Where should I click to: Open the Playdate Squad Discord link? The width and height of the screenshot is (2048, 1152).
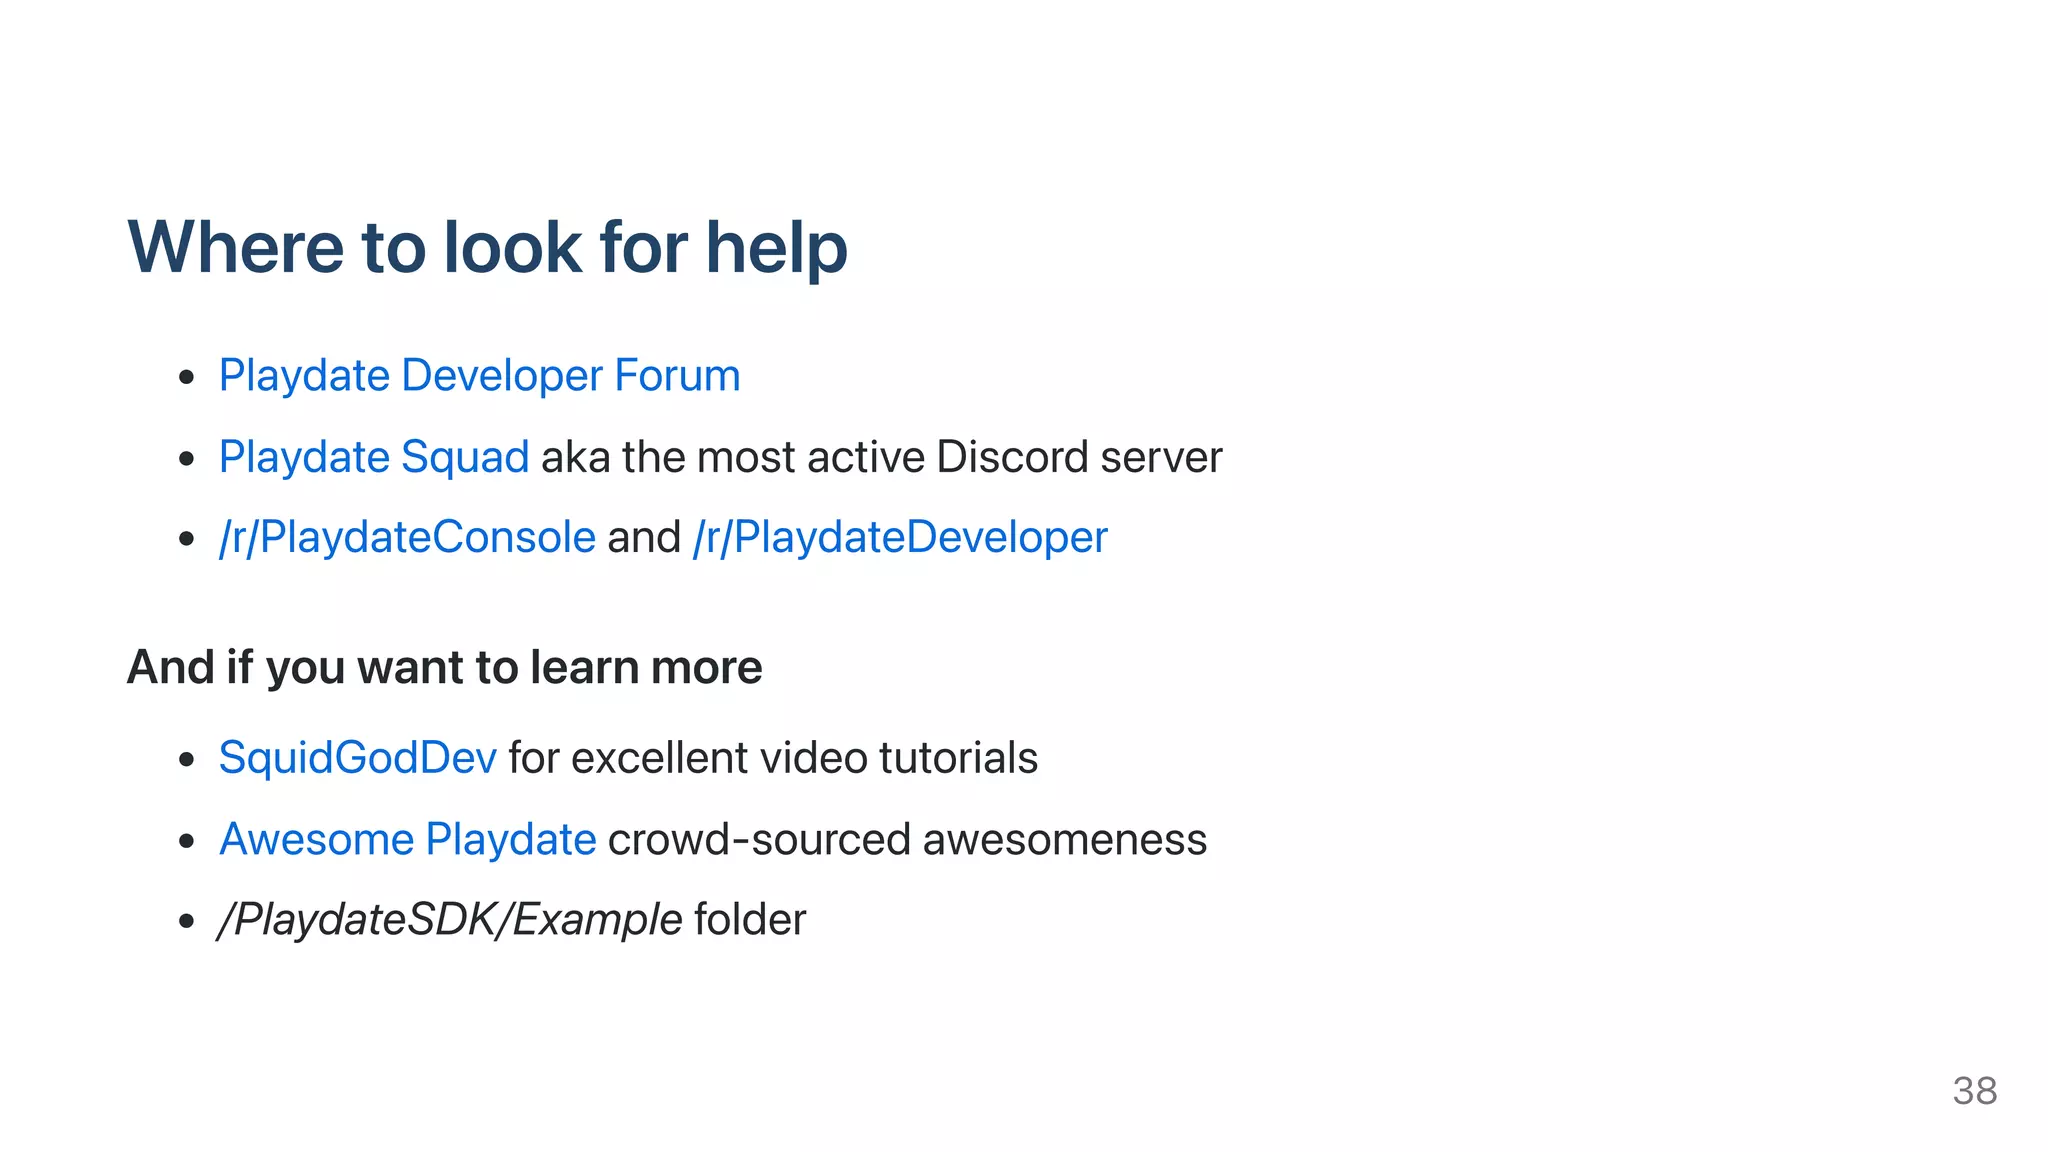[x=374, y=458]
